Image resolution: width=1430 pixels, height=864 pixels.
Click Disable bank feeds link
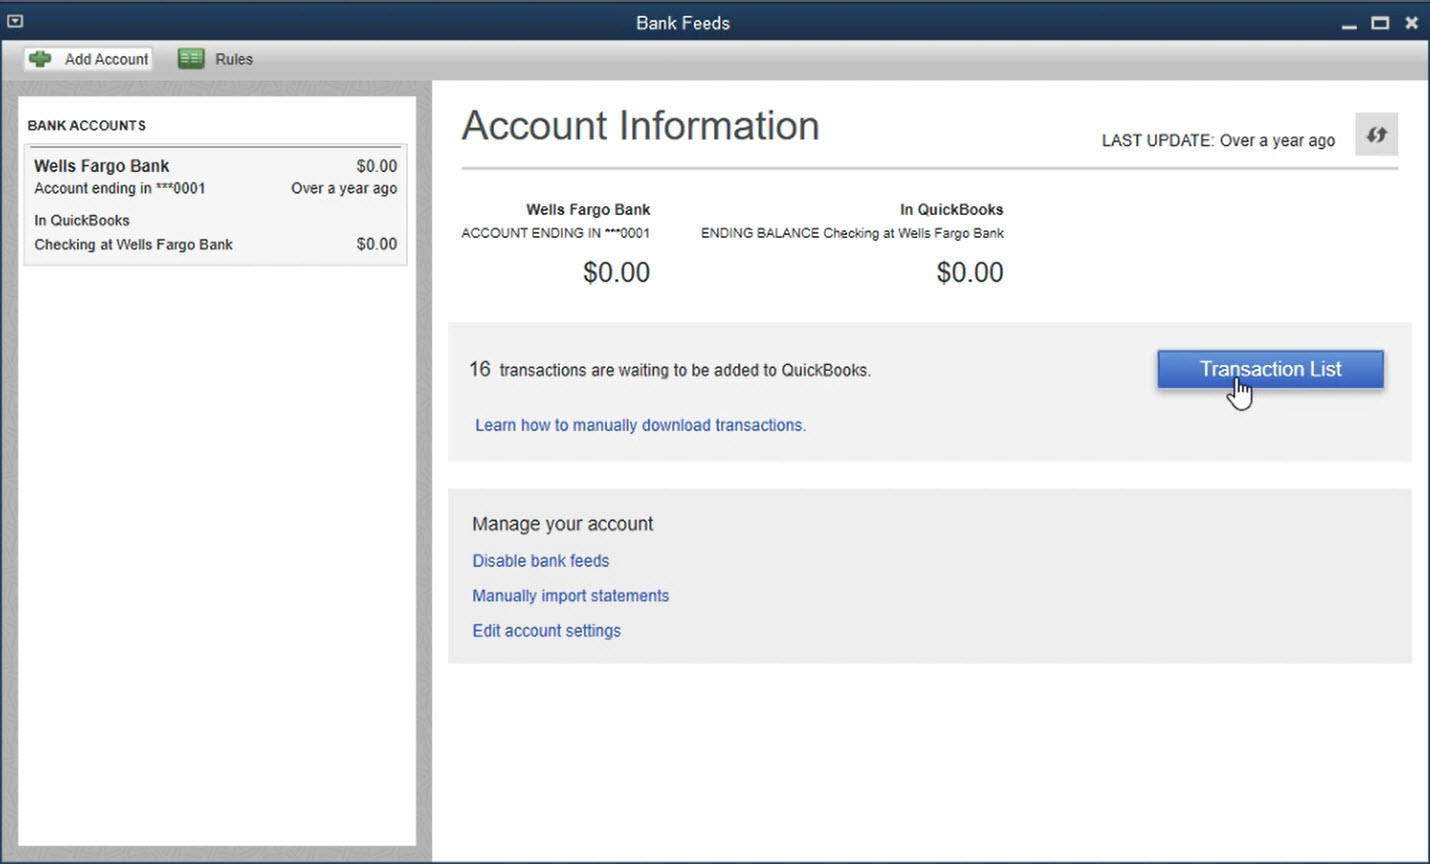click(540, 561)
